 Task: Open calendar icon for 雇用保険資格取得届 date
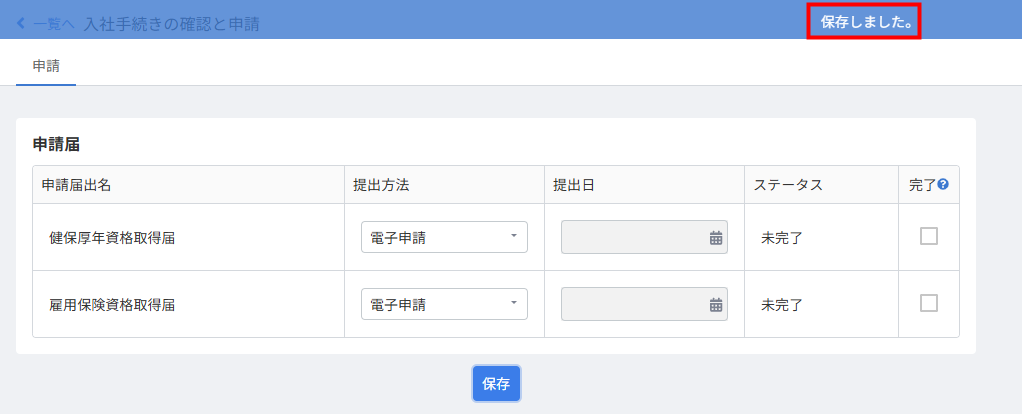(716, 304)
